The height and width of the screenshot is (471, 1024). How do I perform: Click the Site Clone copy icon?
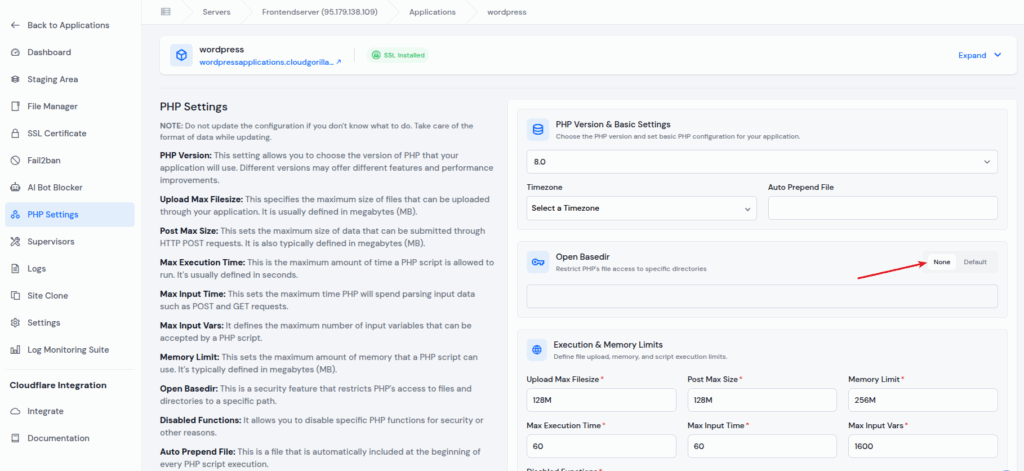16,296
